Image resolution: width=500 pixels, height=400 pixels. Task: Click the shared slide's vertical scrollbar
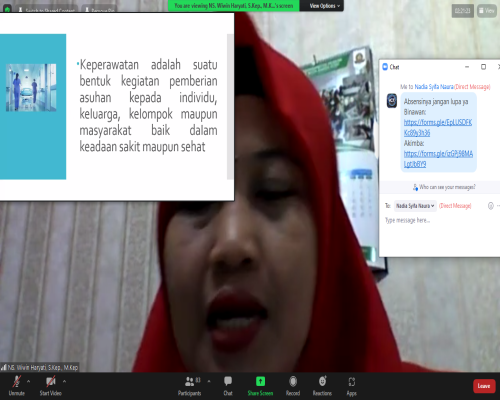[230, 107]
